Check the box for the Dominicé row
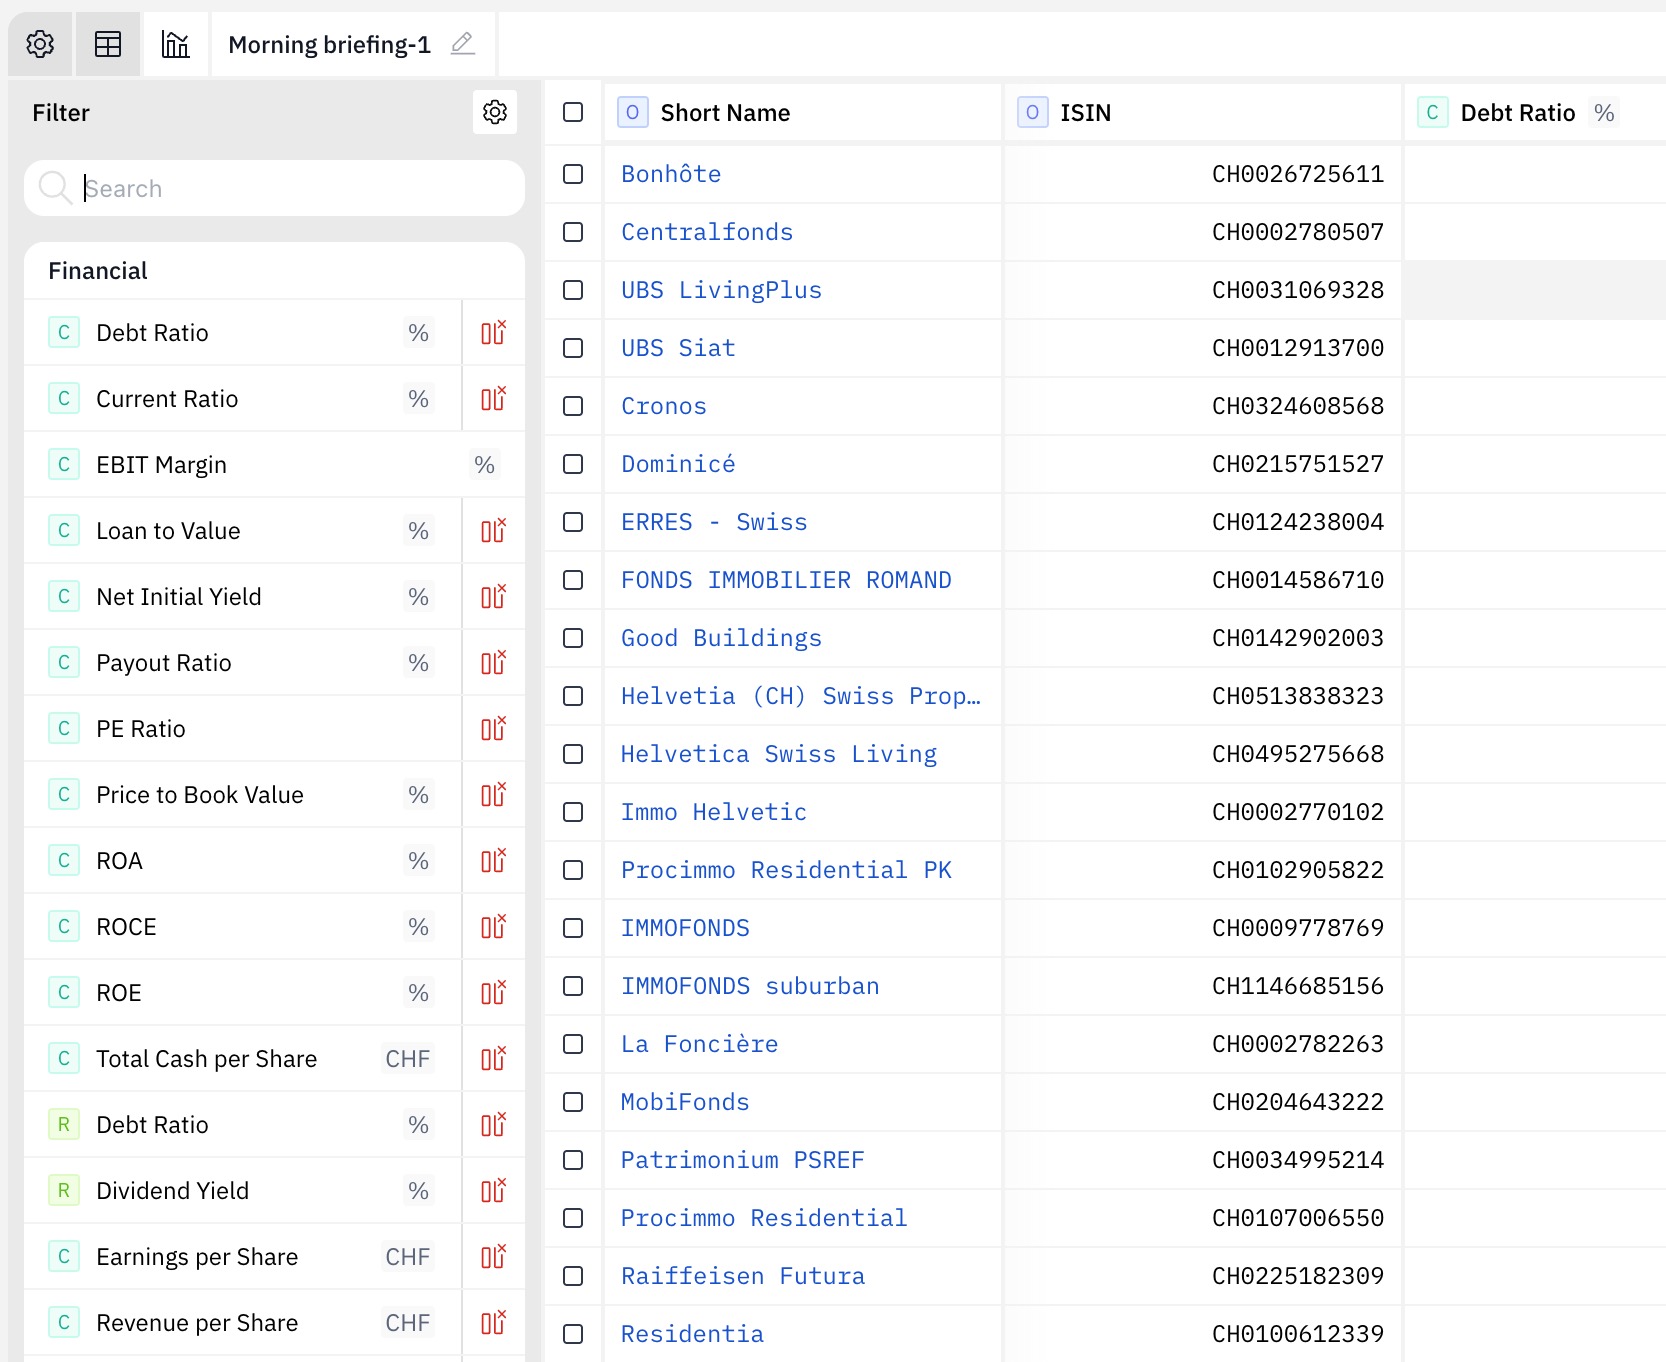This screenshot has width=1666, height=1362. tap(573, 464)
